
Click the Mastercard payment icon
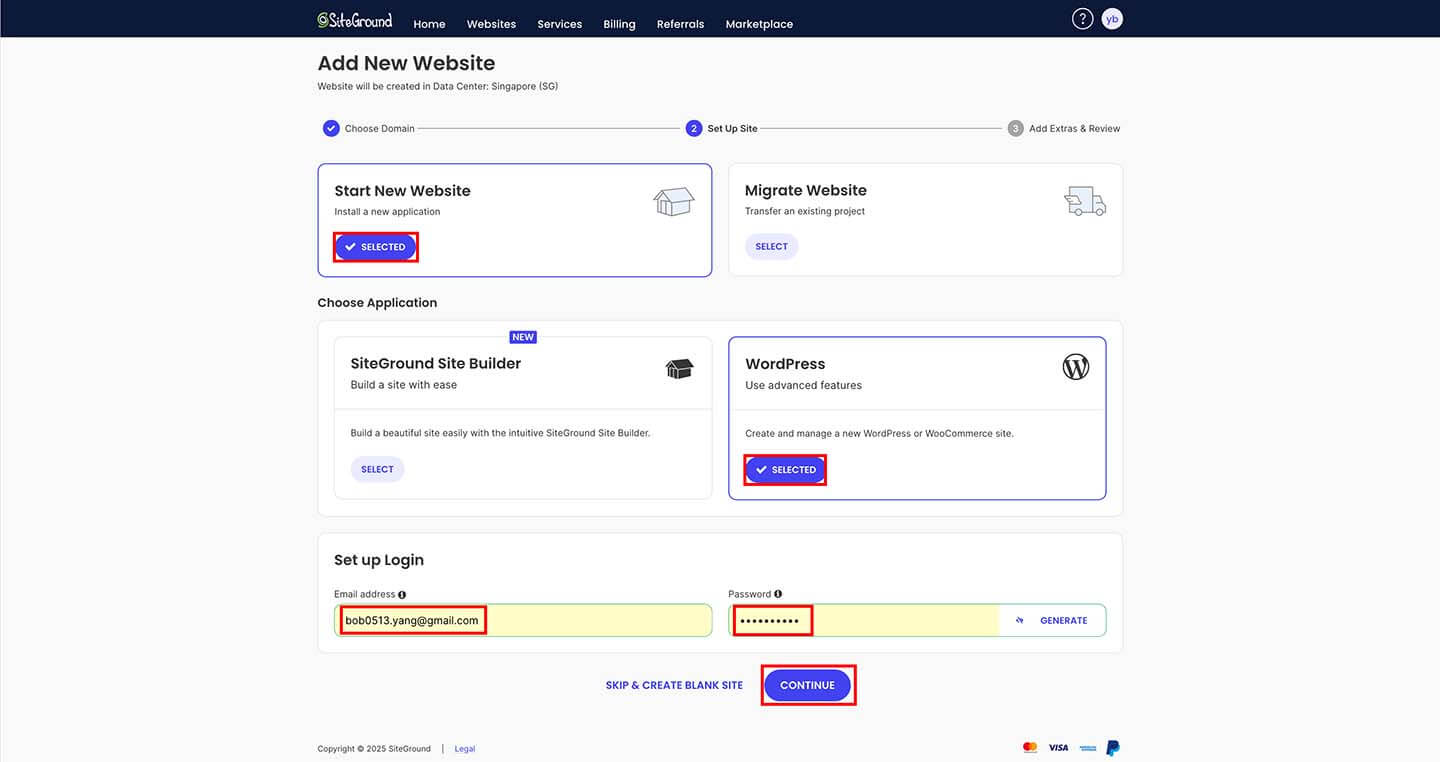click(x=1030, y=748)
